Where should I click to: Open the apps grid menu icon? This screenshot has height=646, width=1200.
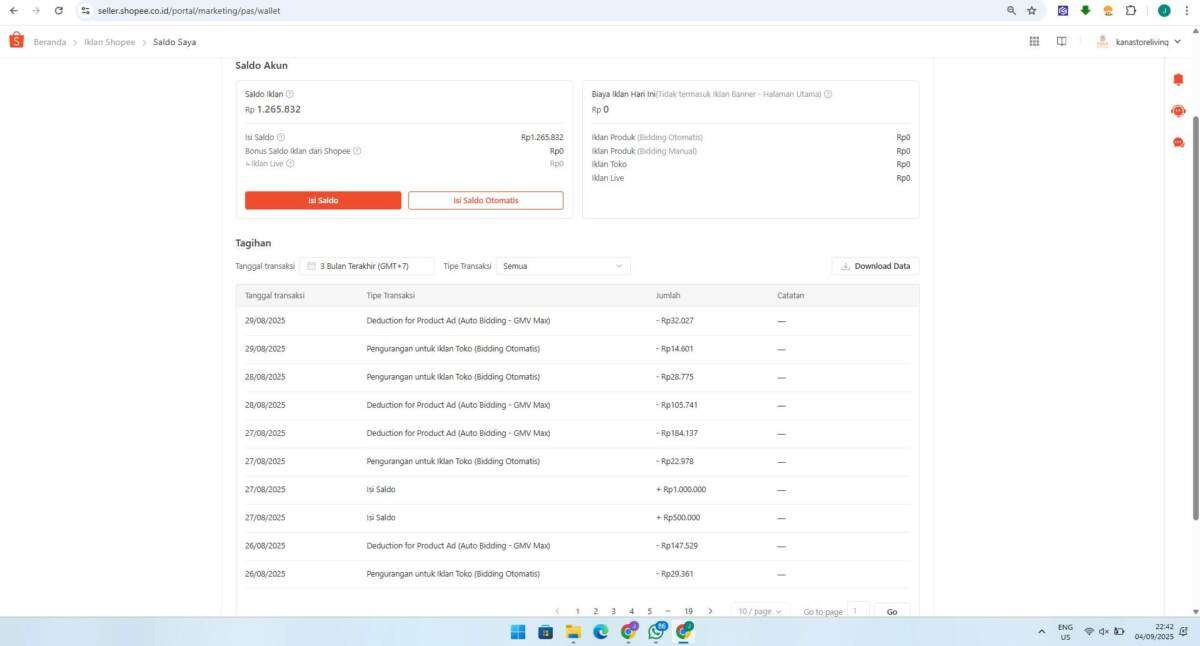coord(1034,41)
